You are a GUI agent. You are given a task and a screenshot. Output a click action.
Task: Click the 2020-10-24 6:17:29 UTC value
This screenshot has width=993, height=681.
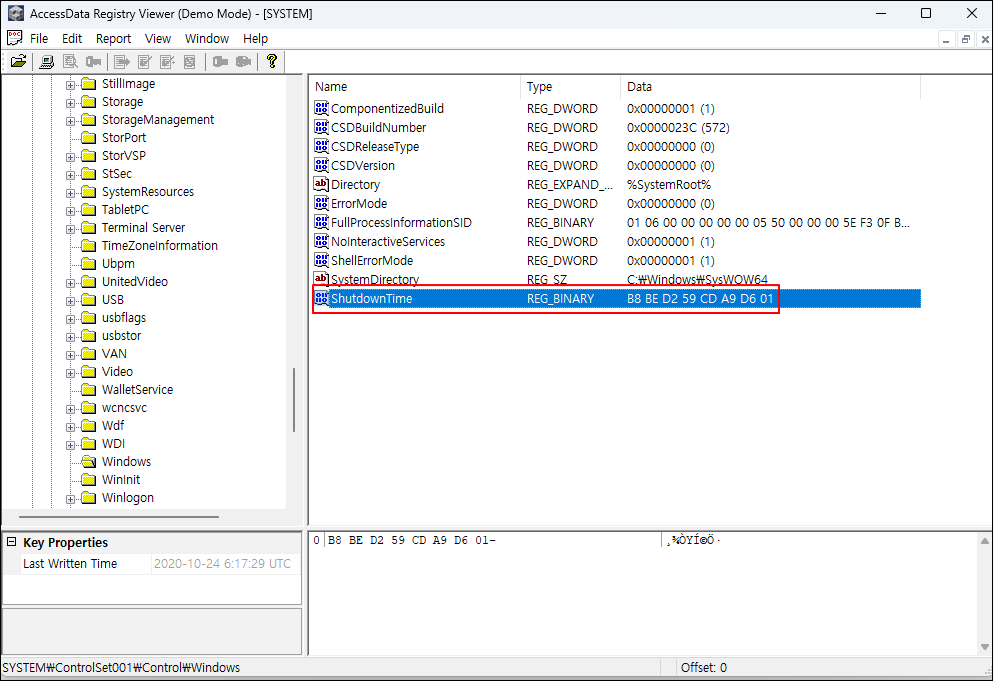[x=222, y=563]
